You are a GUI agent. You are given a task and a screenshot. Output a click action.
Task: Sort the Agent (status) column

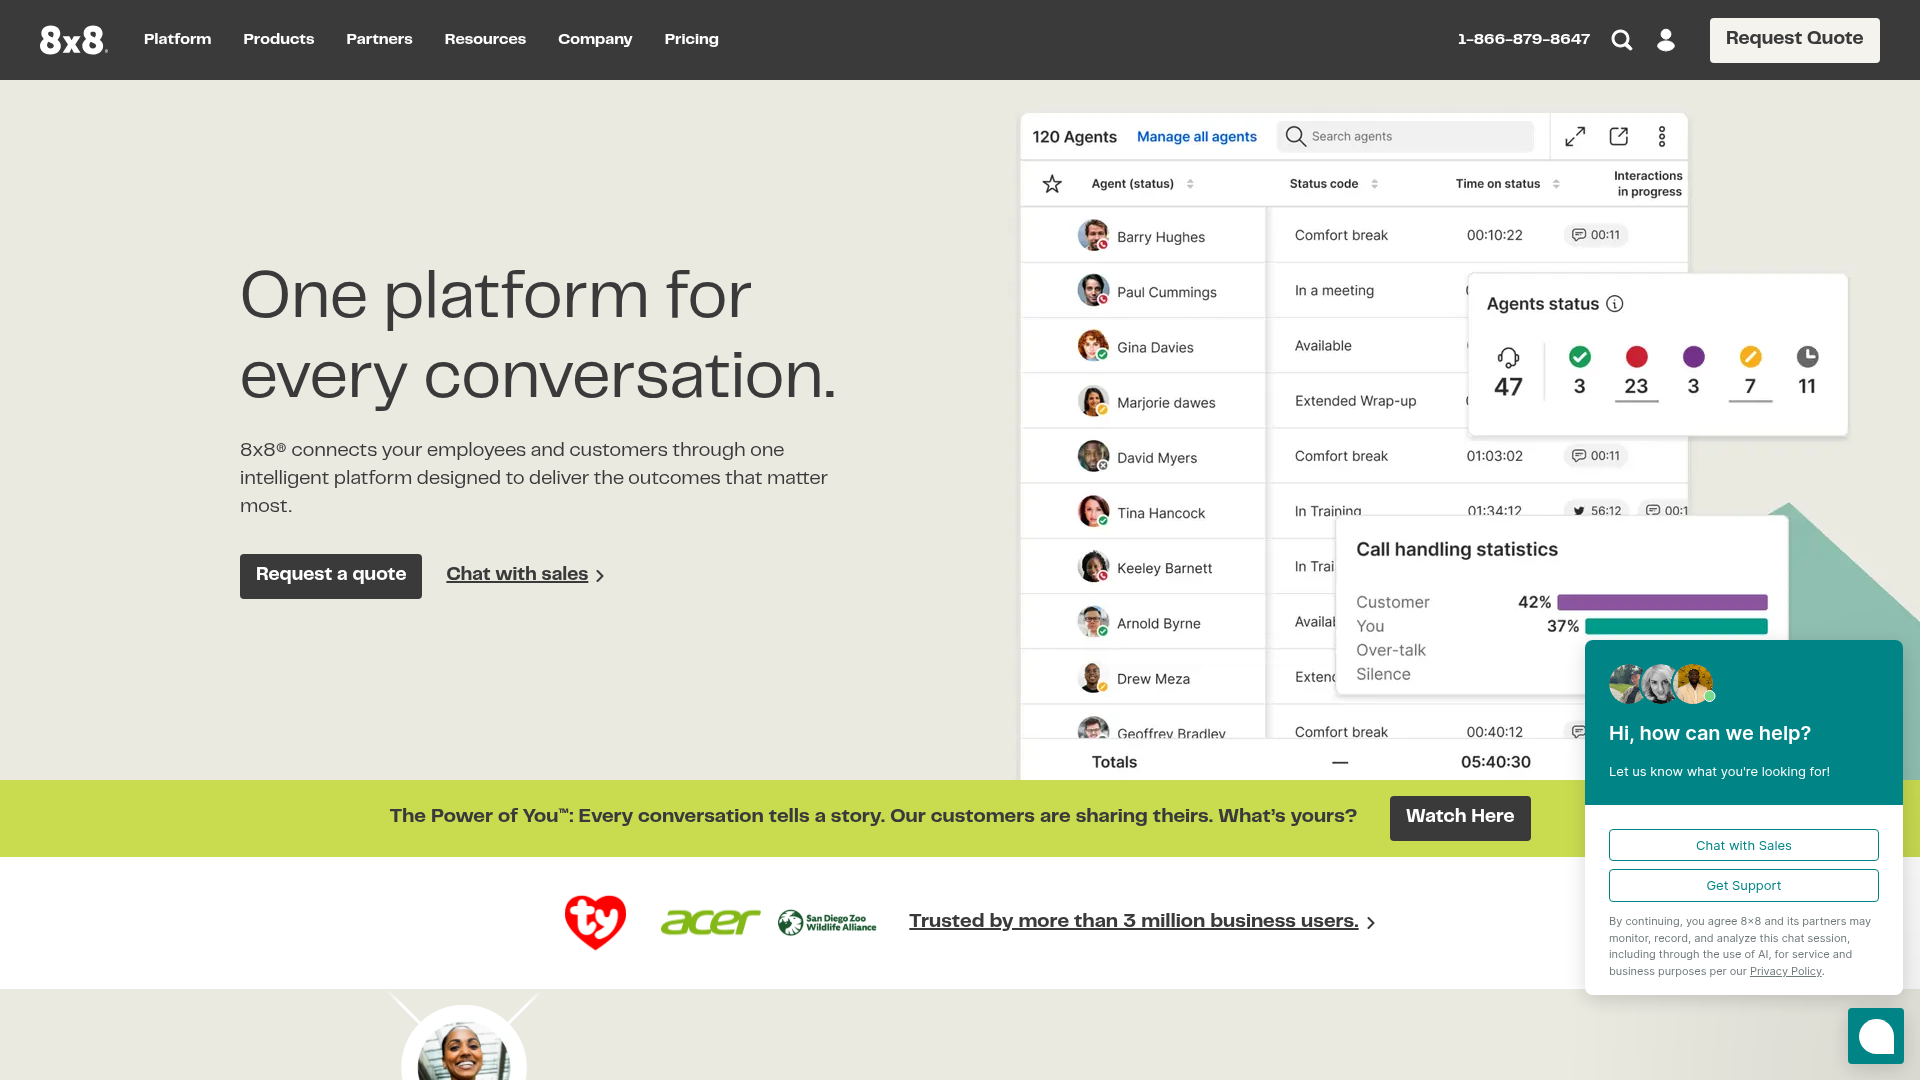[x=1190, y=184]
